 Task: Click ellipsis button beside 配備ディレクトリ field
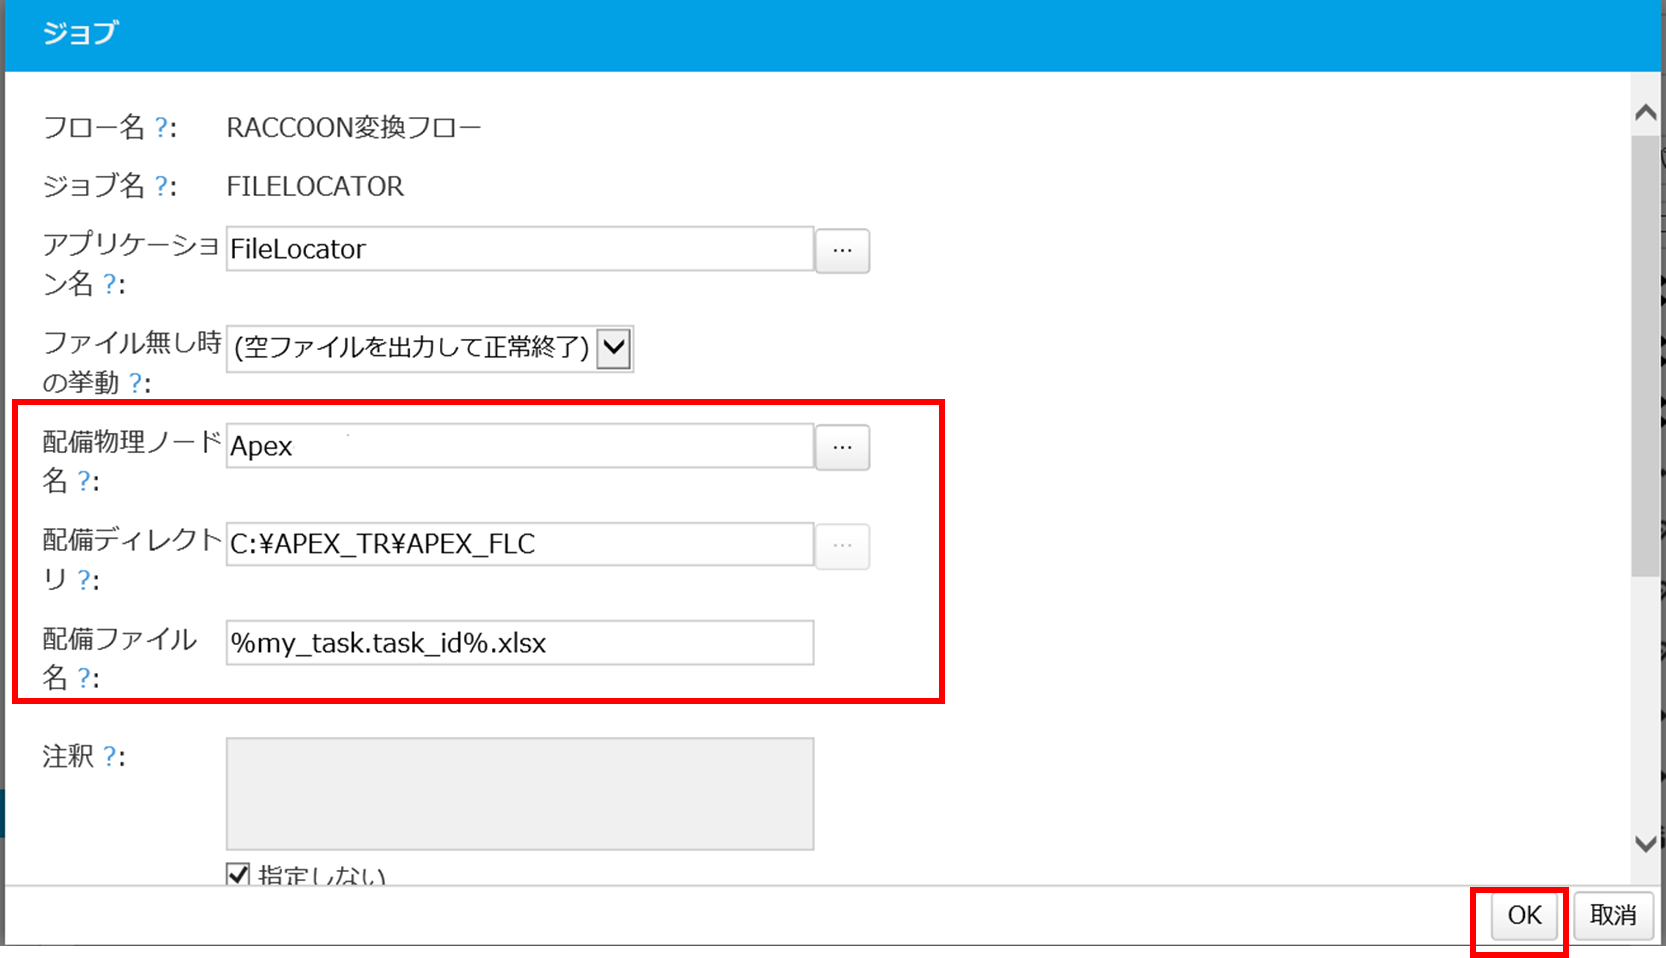click(x=842, y=546)
